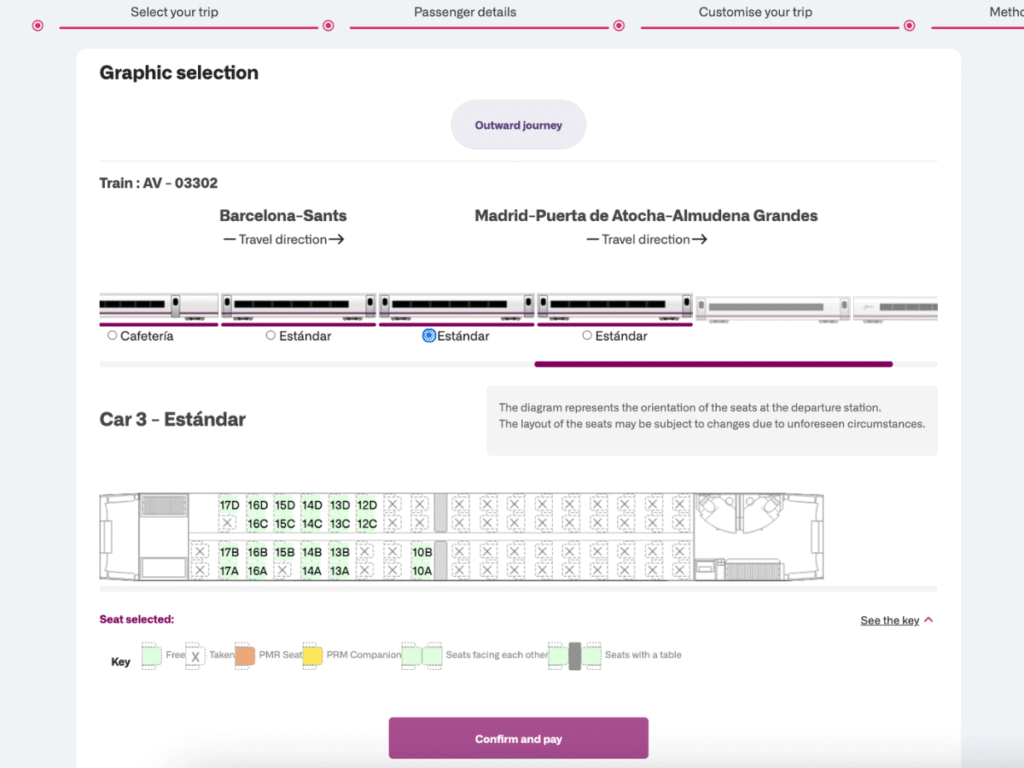This screenshot has height=768, width=1024.
Task: Go to Select your trip step
Action: pyautogui.click(x=174, y=12)
